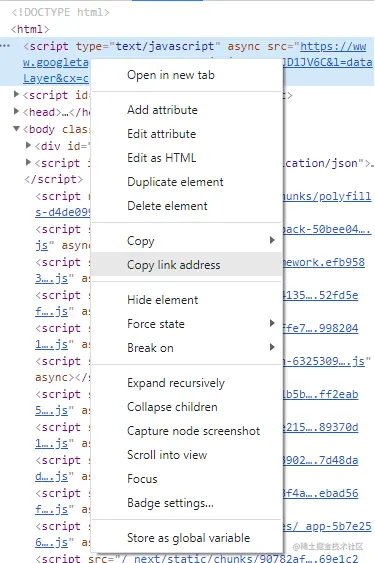Open the Copy submenu
375x563 pixels.
click(x=186, y=241)
